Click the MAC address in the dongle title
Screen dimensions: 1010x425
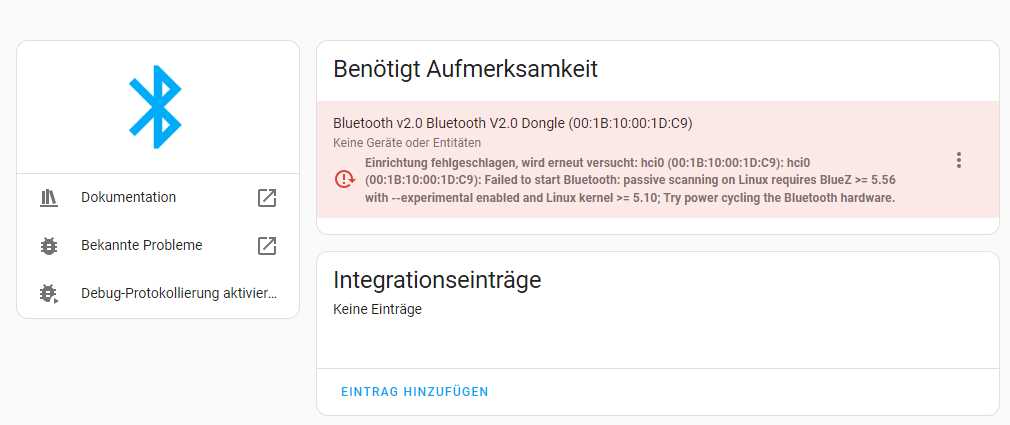631,123
